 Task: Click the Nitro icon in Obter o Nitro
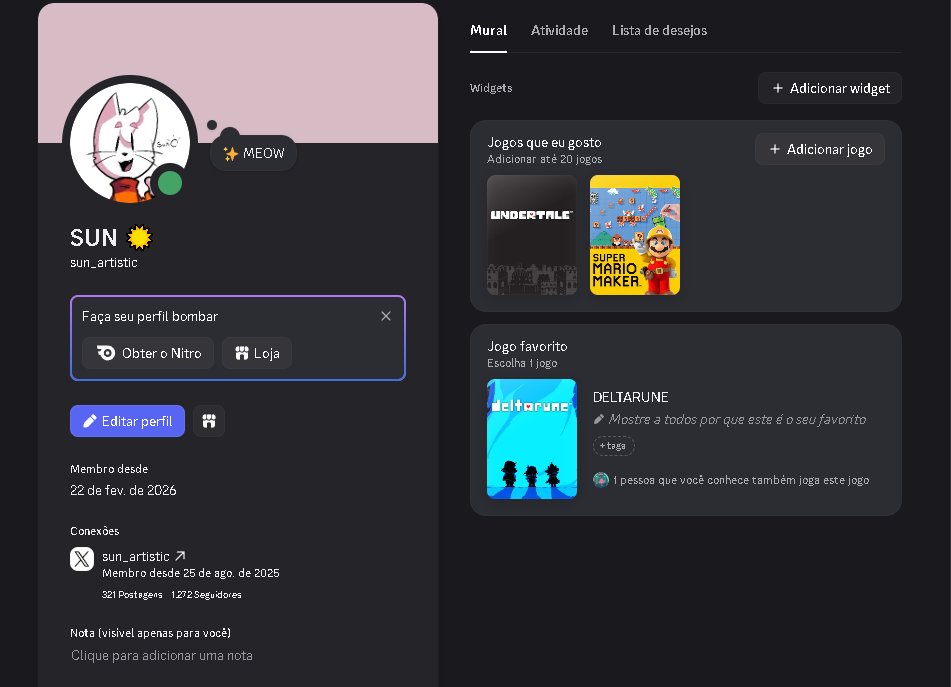[x=106, y=353]
